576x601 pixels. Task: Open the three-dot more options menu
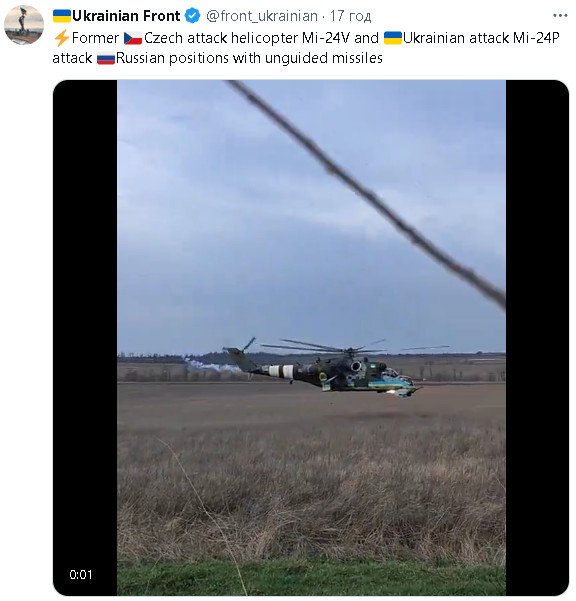[560, 16]
